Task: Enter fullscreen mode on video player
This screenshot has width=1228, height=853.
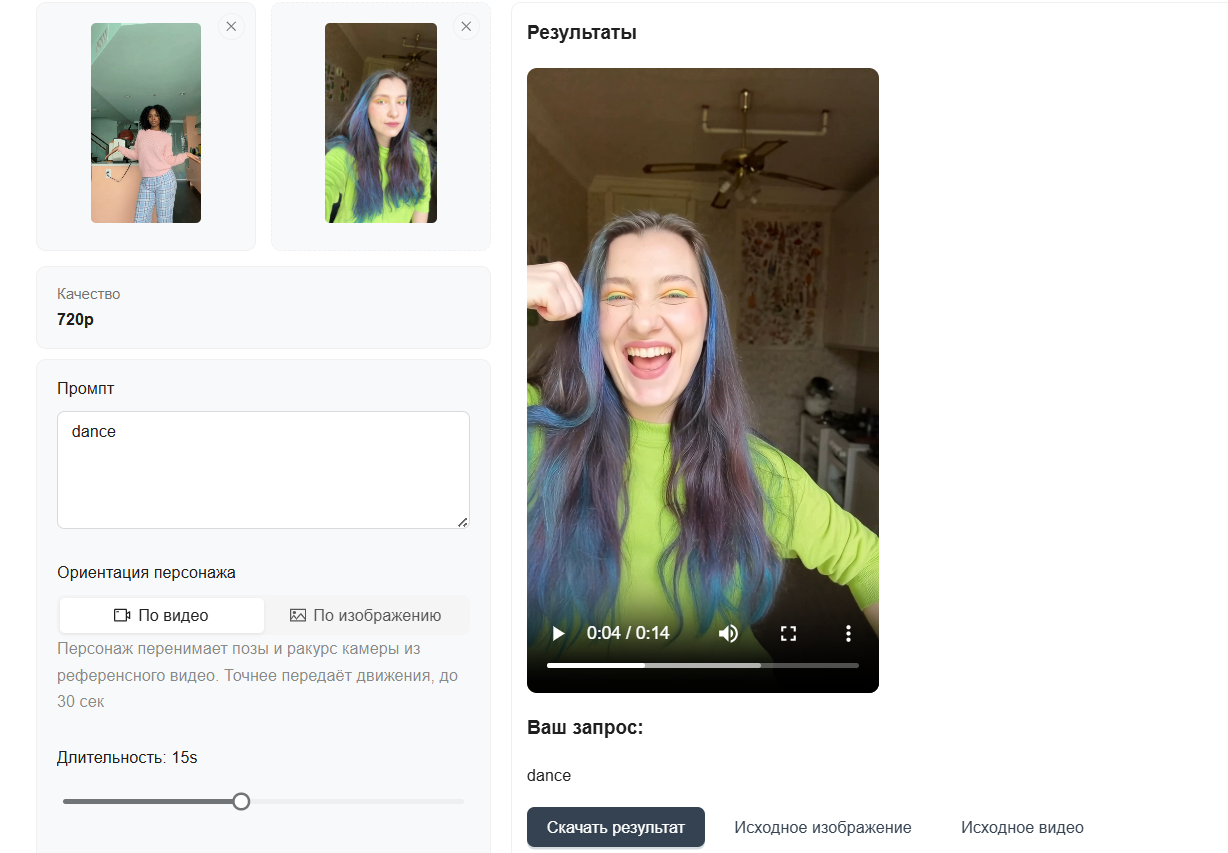Action: coord(788,633)
